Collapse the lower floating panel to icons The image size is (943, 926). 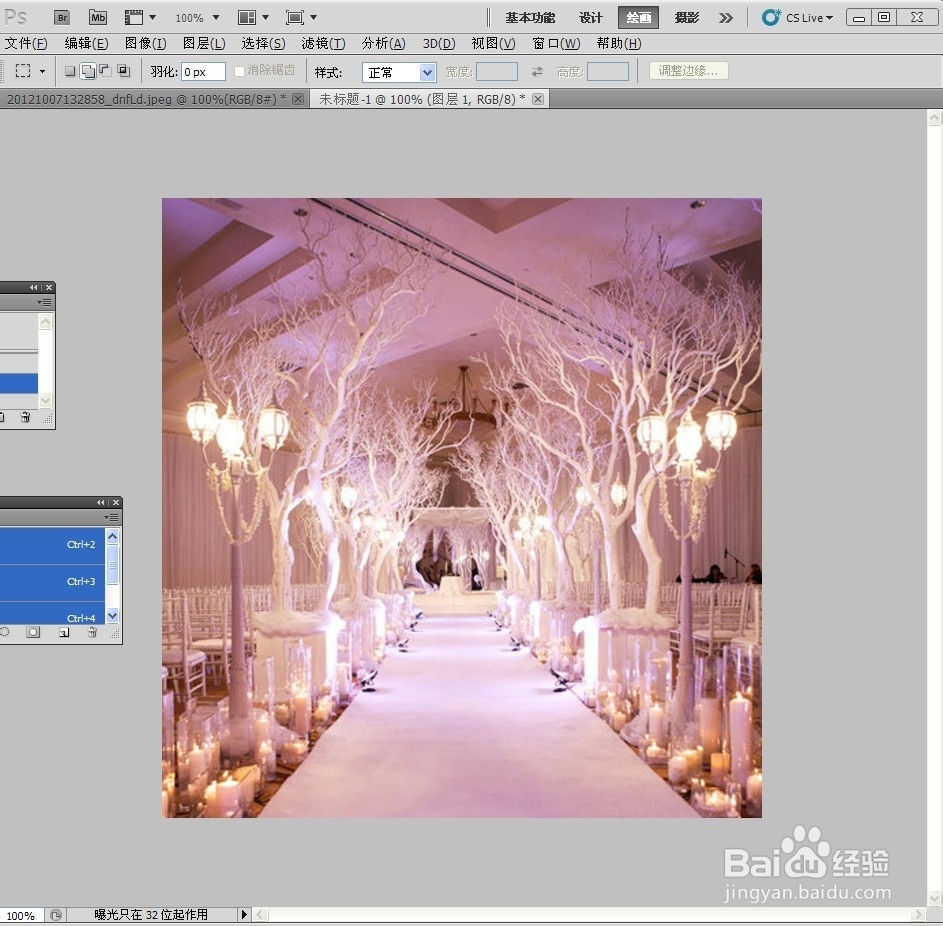coord(100,502)
